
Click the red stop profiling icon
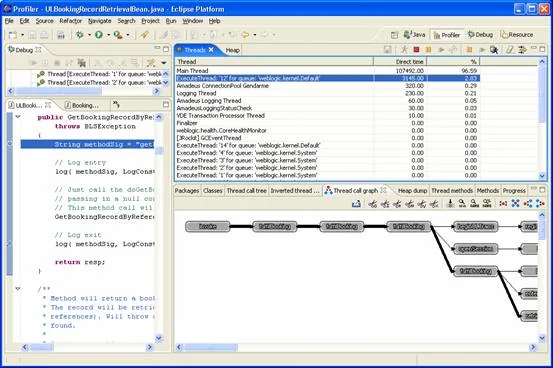pos(416,50)
